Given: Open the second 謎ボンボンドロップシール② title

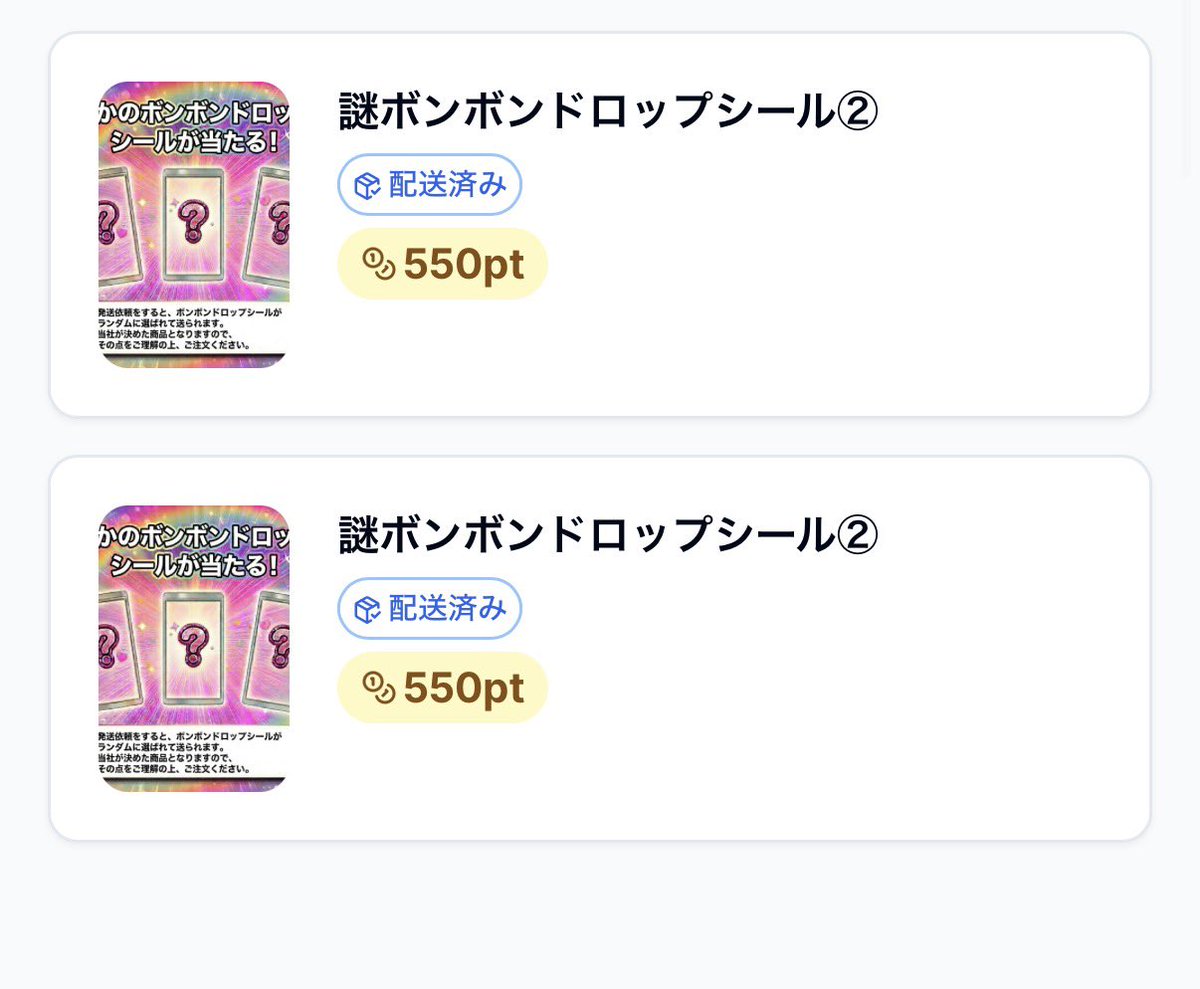Looking at the screenshot, I should click(608, 535).
